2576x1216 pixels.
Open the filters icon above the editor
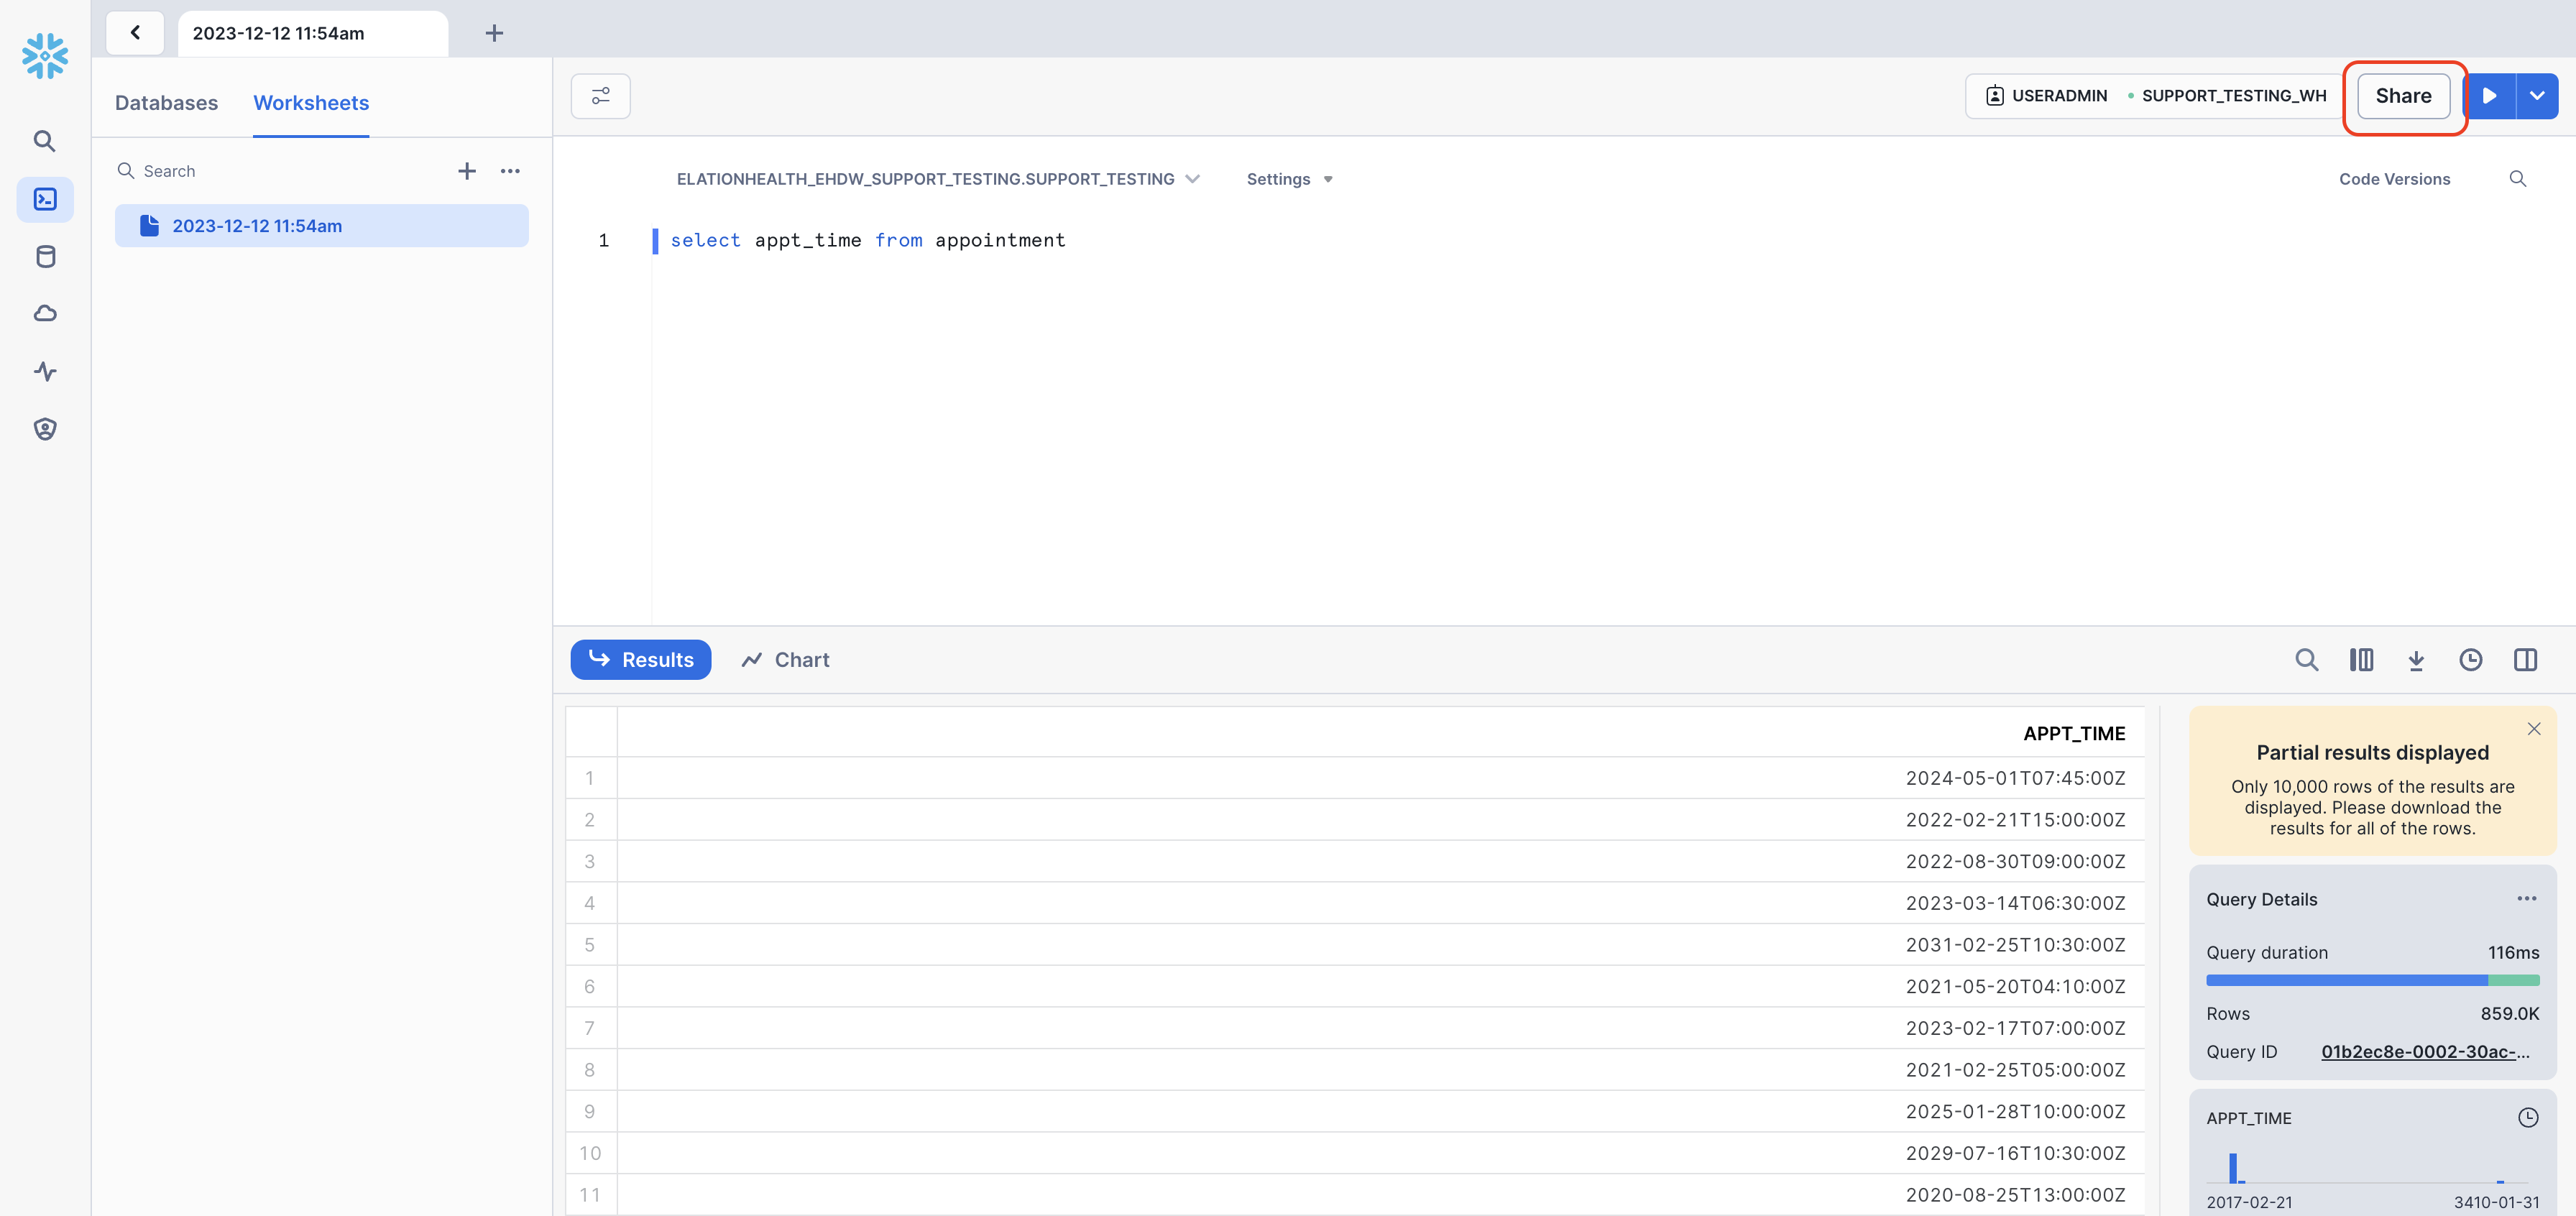600,96
